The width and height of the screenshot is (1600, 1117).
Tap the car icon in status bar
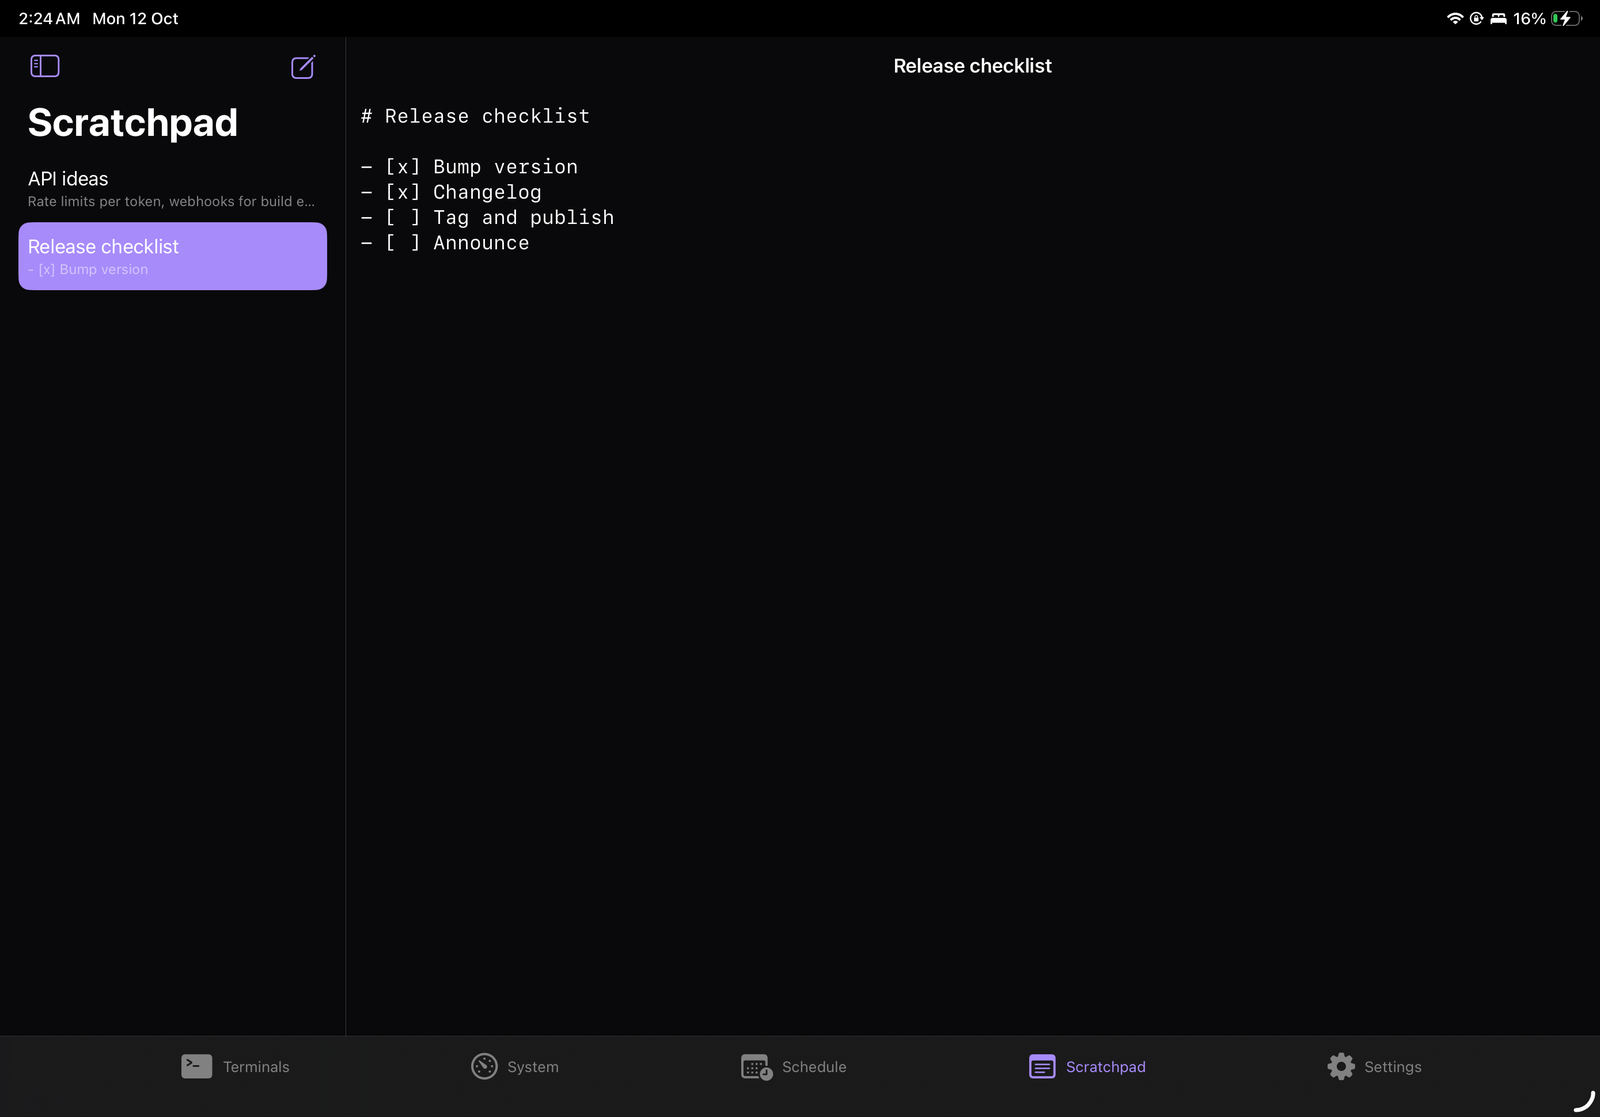point(1498,18)
